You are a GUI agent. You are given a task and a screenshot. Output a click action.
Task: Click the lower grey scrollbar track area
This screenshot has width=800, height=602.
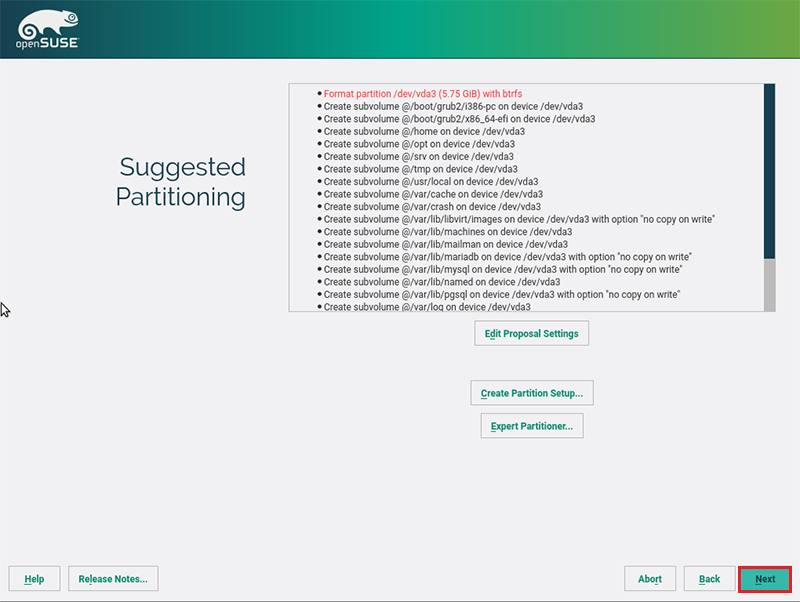[769, 284]
